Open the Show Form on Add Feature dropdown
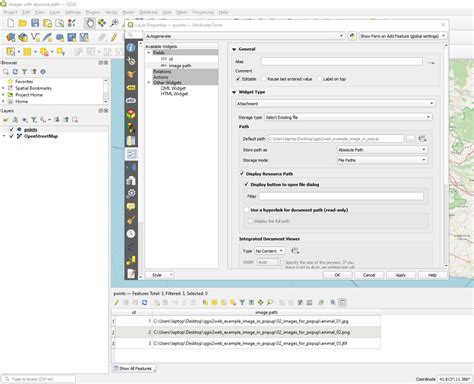474x384 pixels. coord(403,36)
